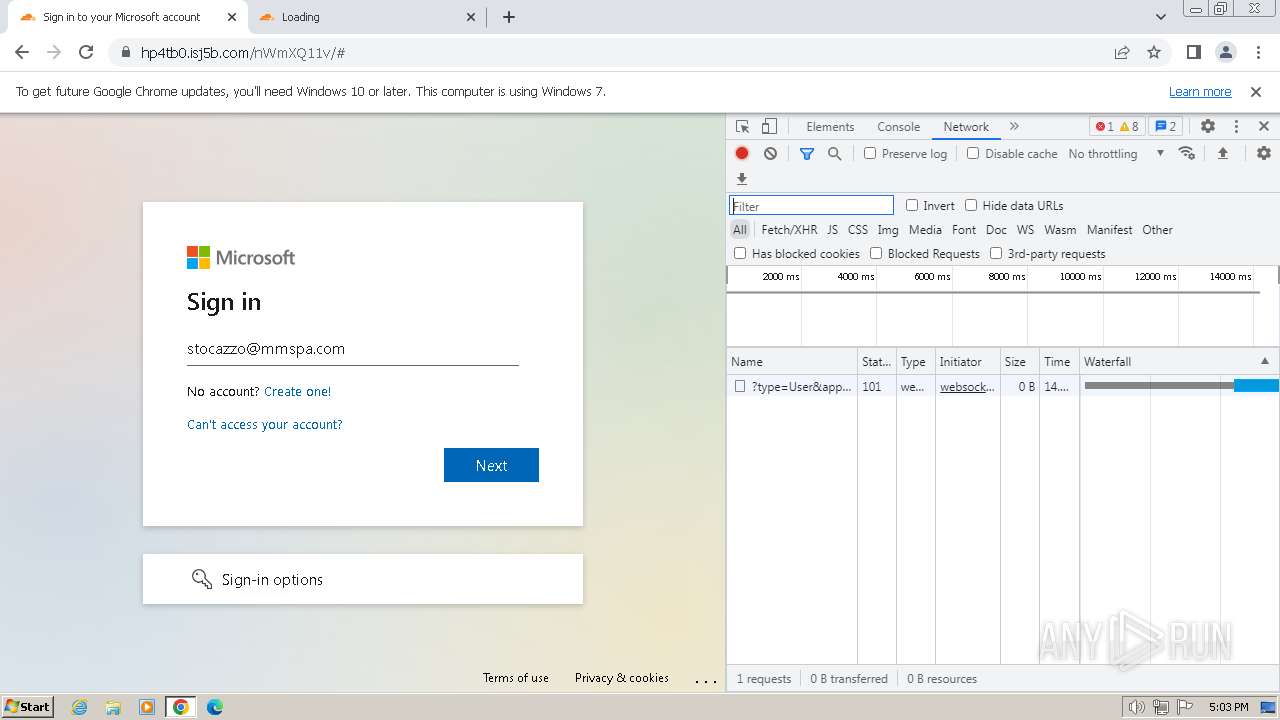1280x720 pixels.
Task: Follow the Create one! link
Action: pyautogui.click(x=297, y=391)
